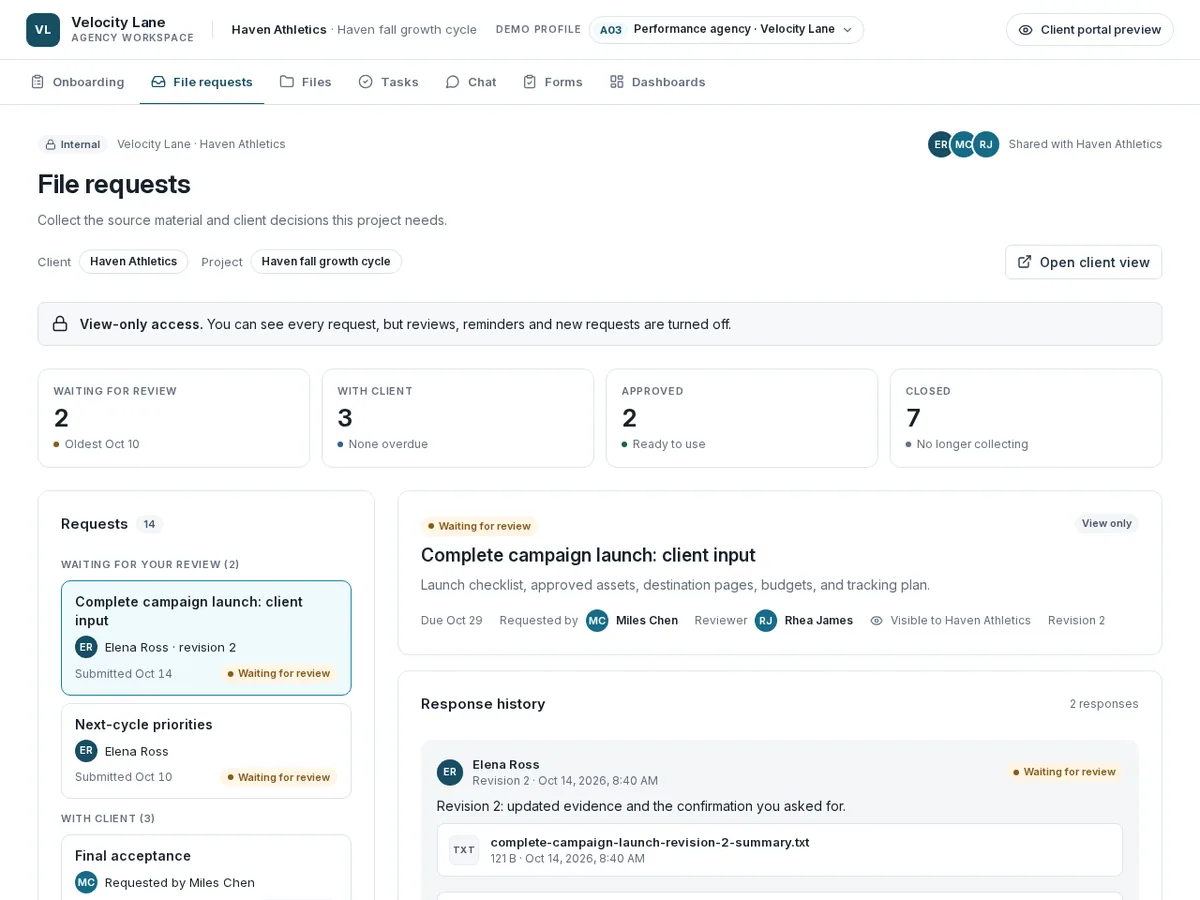The width and height of the screenshot is (1200, 900).
Task: Click WAITING FOR YOUR REVIEW (2) heading
Action: (x=150, y=564)
